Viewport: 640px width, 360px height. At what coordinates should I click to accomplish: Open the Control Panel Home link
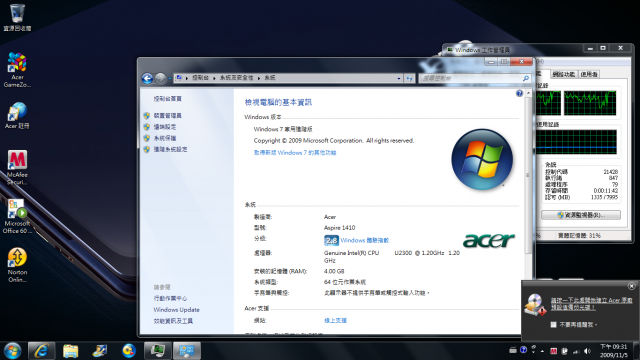coord(167,99)
